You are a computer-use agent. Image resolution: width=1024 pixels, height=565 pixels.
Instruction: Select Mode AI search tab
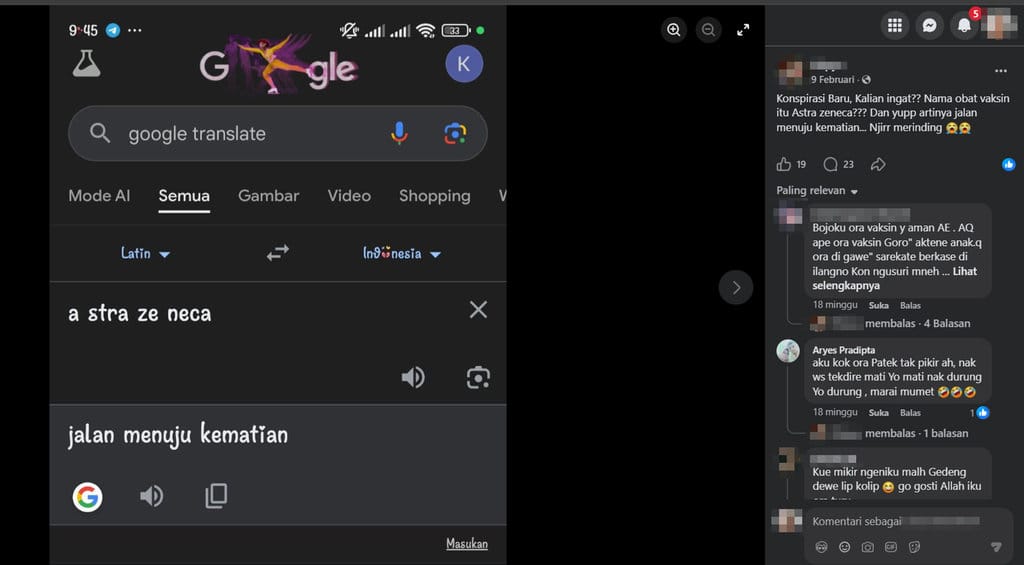pos(99,196)
